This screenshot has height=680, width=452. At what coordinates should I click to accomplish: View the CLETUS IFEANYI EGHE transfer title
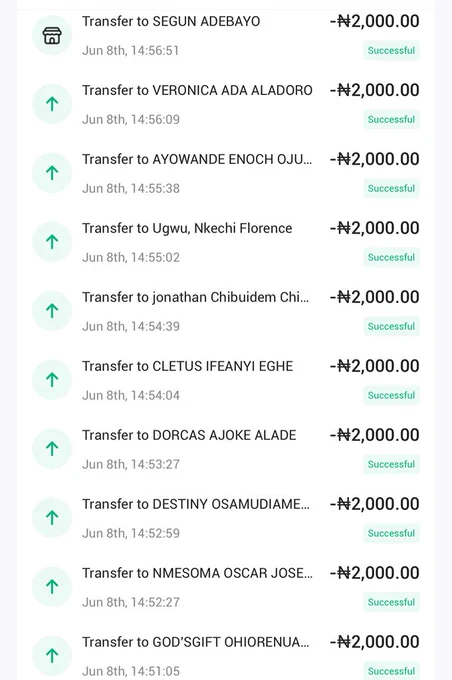[x=187, y=366]
